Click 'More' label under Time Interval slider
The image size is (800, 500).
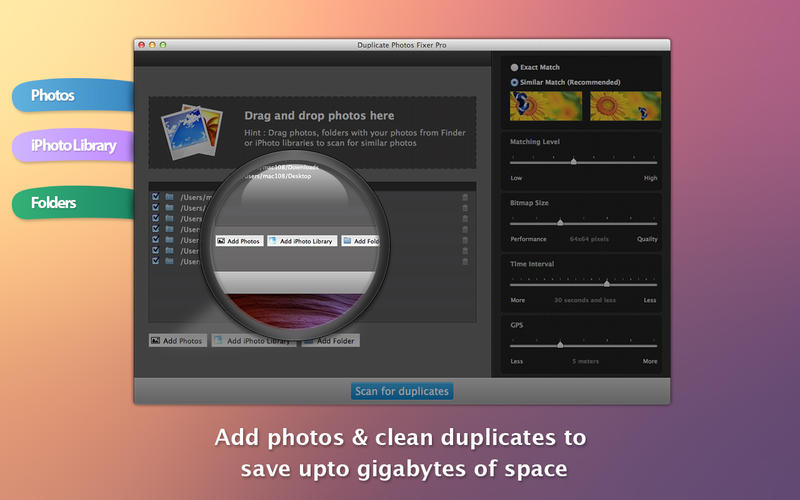click(x=518, y=300)
